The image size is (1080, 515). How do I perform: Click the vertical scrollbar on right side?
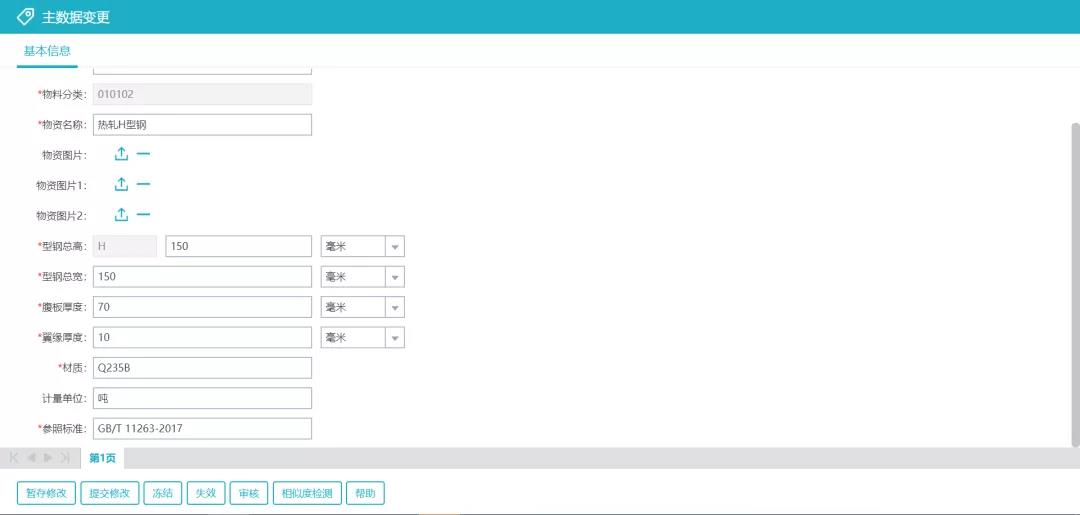[1075, 284]
